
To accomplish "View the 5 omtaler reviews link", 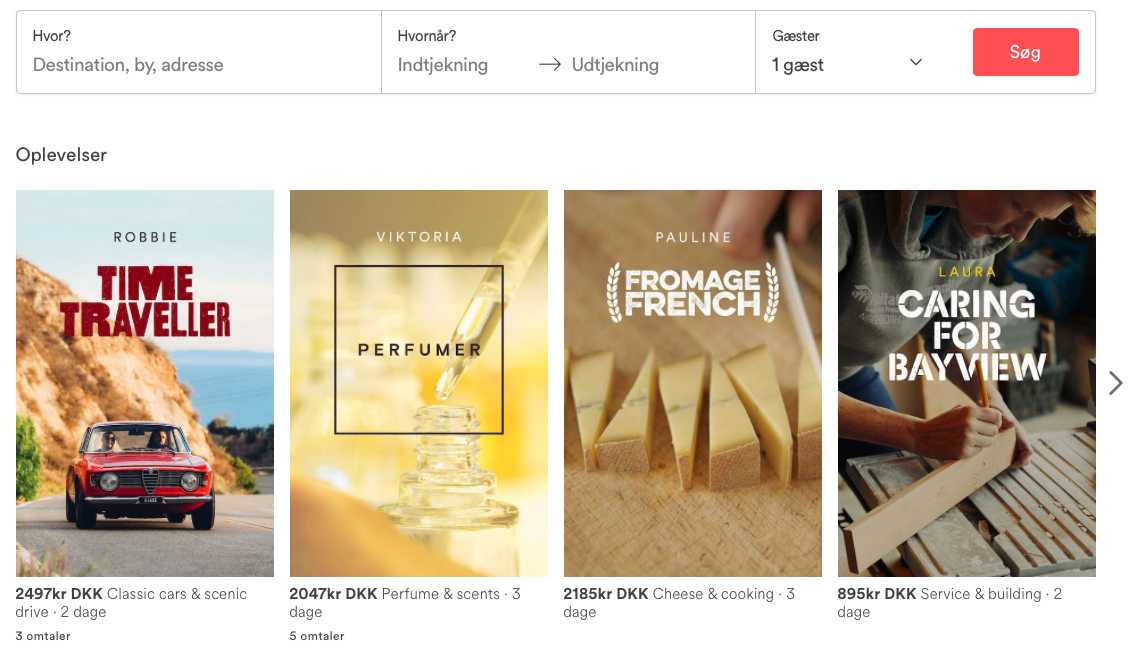I will point(317,636).
